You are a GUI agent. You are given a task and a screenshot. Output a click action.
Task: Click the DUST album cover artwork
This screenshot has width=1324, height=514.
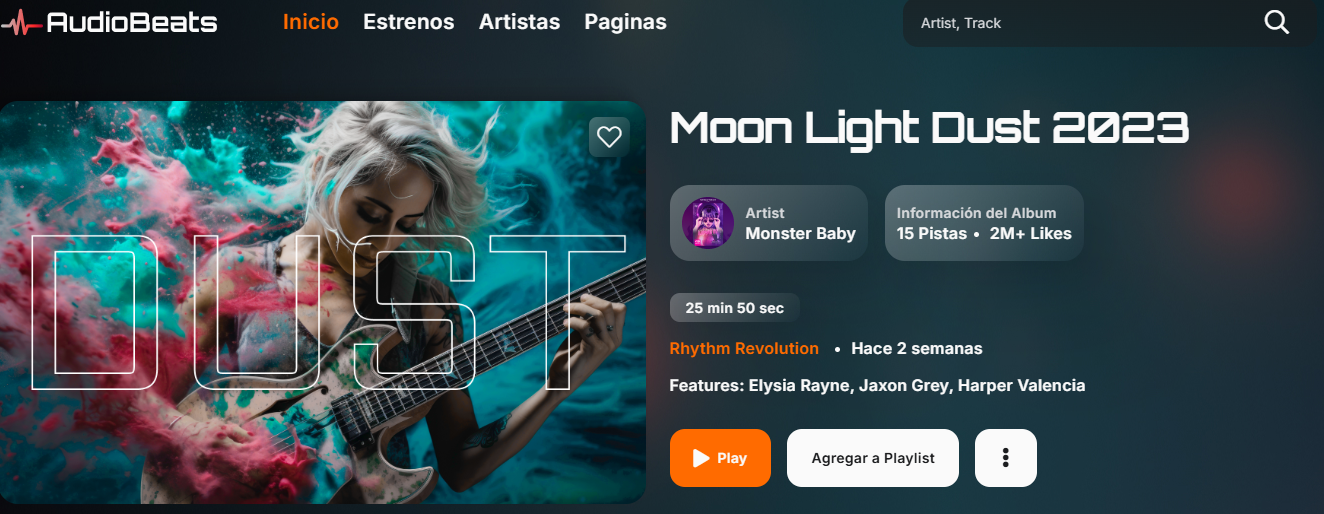pyautogui.click(x=323, y=302)
